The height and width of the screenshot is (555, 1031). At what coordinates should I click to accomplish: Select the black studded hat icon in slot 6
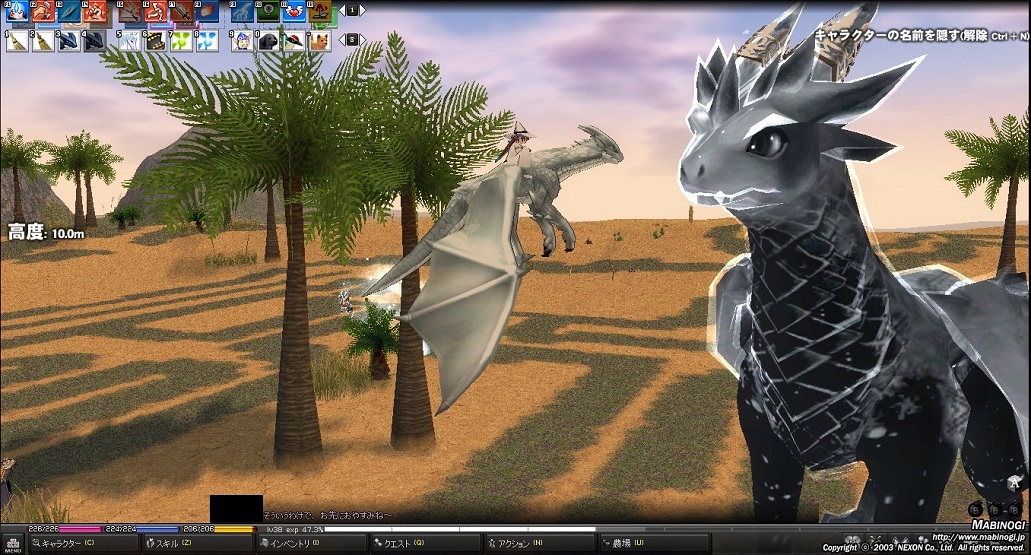click(x=156, y=41)
